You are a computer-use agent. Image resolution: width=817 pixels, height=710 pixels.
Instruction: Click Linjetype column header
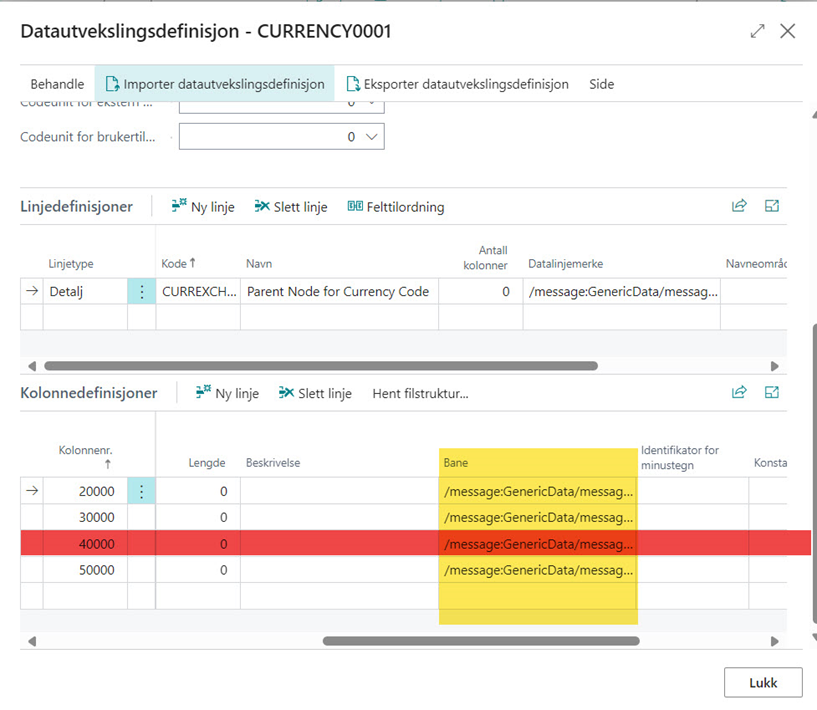[71, 264]
